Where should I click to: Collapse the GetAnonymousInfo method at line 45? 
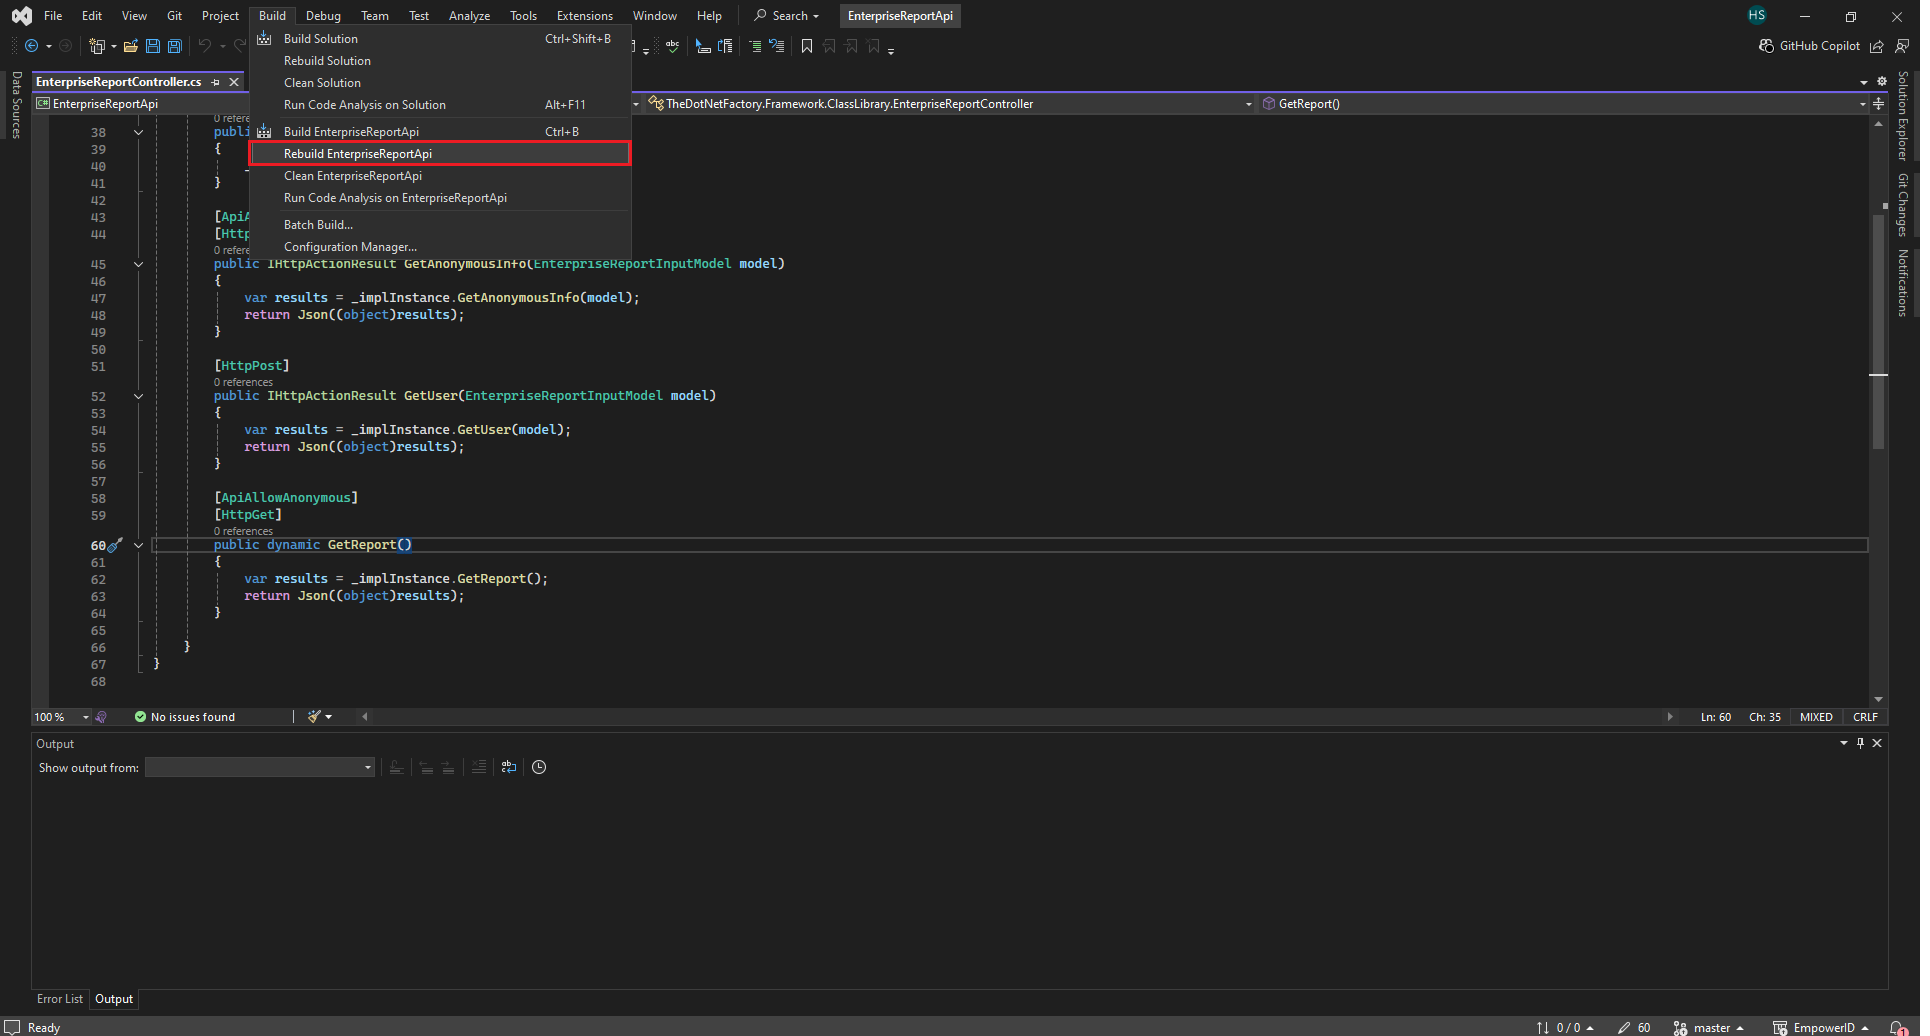[x=138, y=264]
